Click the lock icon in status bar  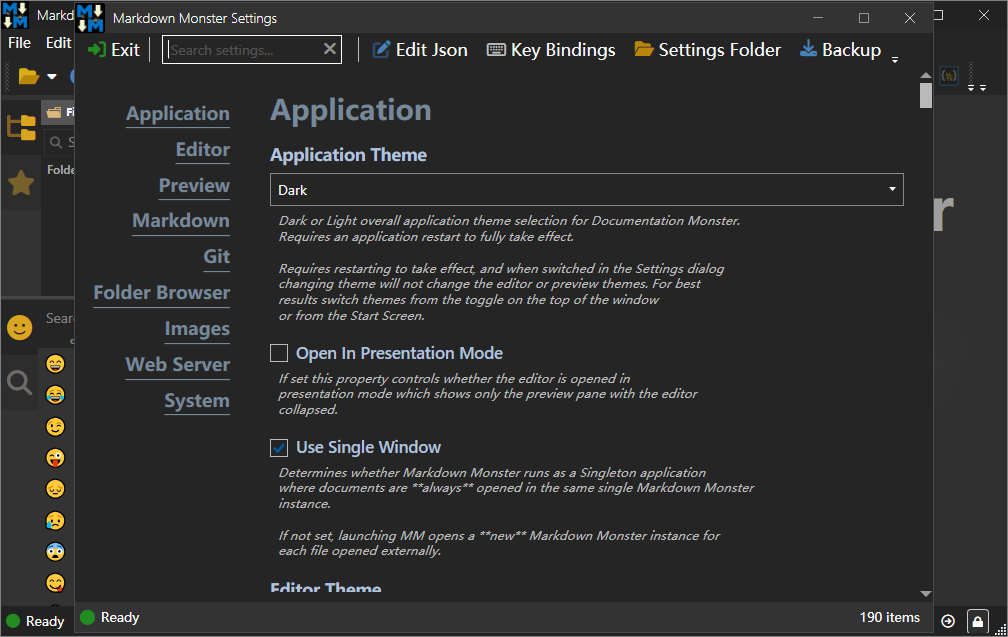[978, 621]
